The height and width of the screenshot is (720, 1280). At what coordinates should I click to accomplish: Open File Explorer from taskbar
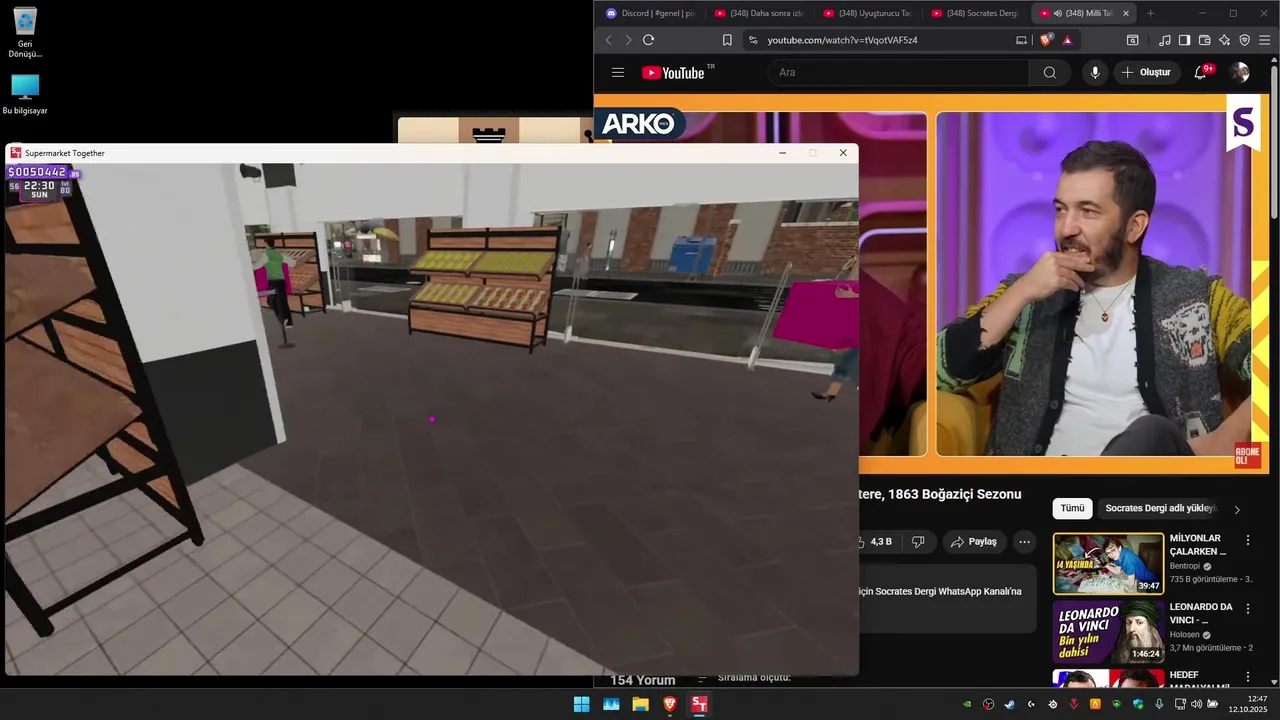(x=640, y=704)
